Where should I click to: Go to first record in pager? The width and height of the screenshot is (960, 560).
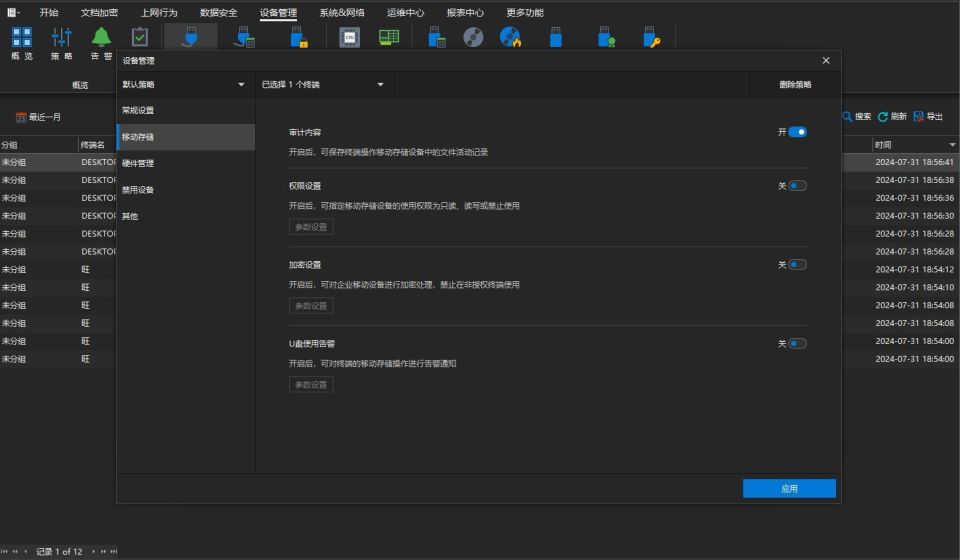4,551
